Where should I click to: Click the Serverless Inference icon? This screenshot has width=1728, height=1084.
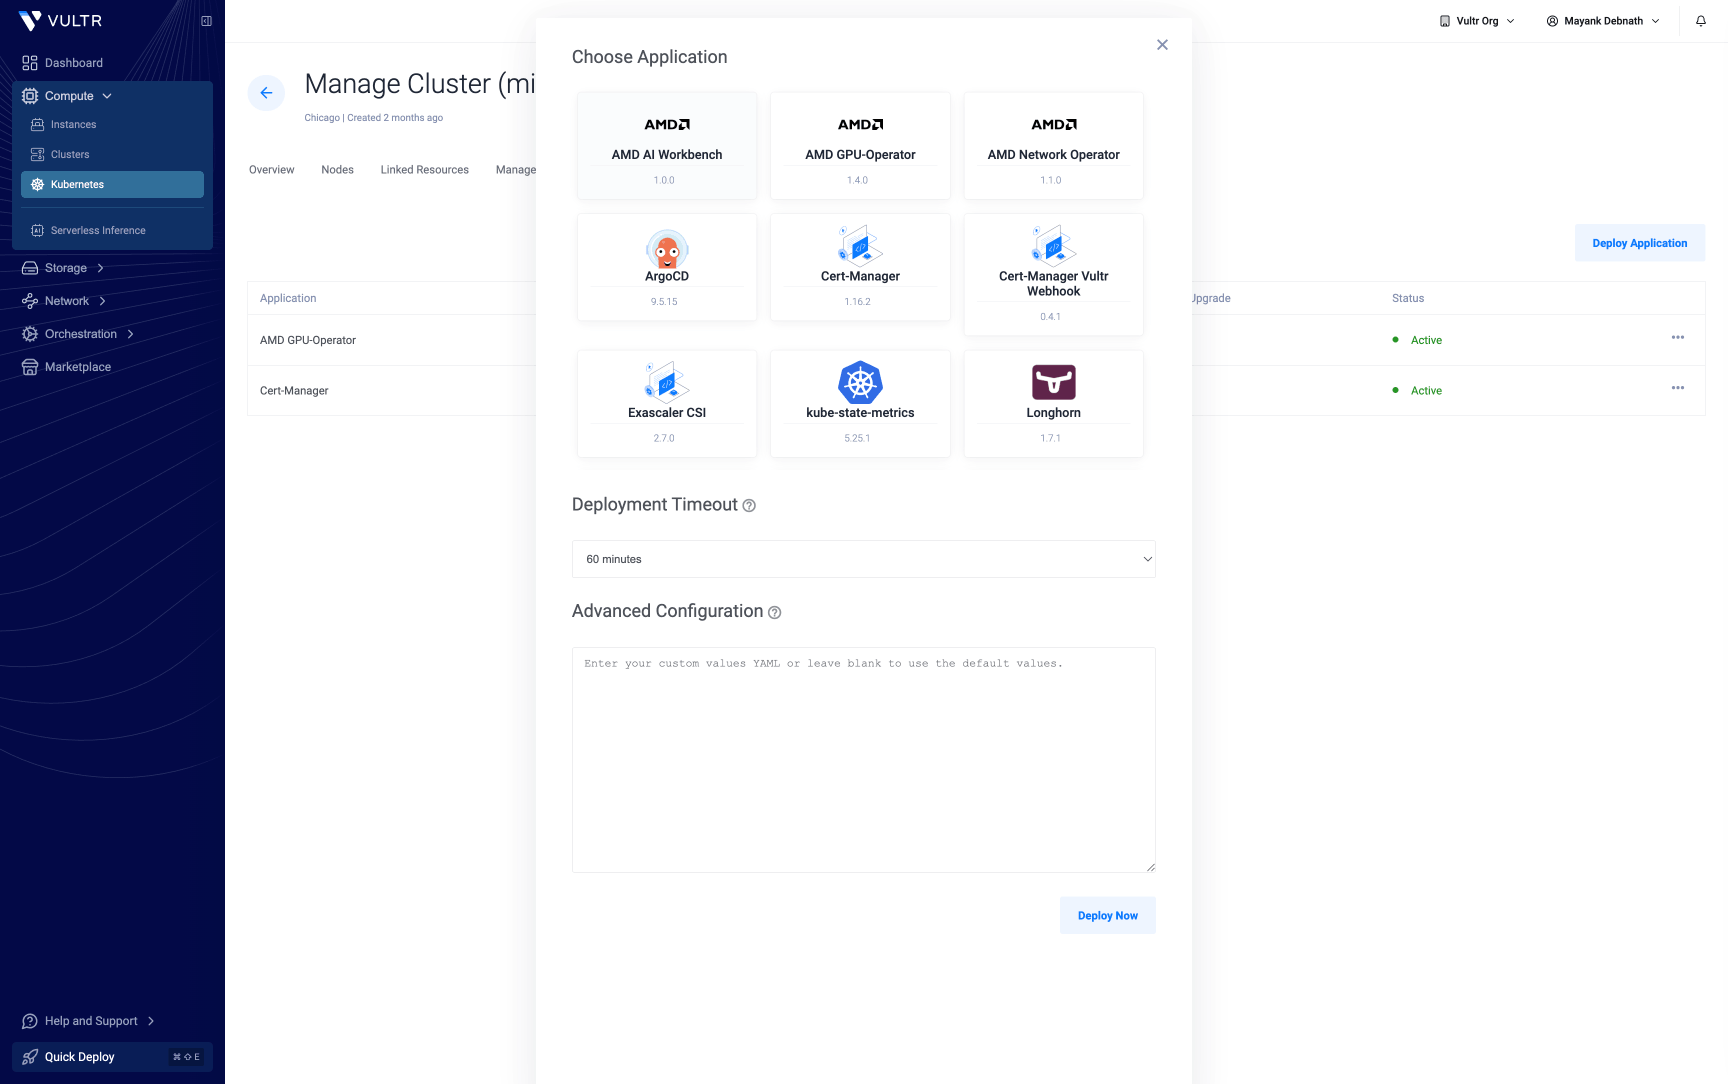click(x=38, y=231)
